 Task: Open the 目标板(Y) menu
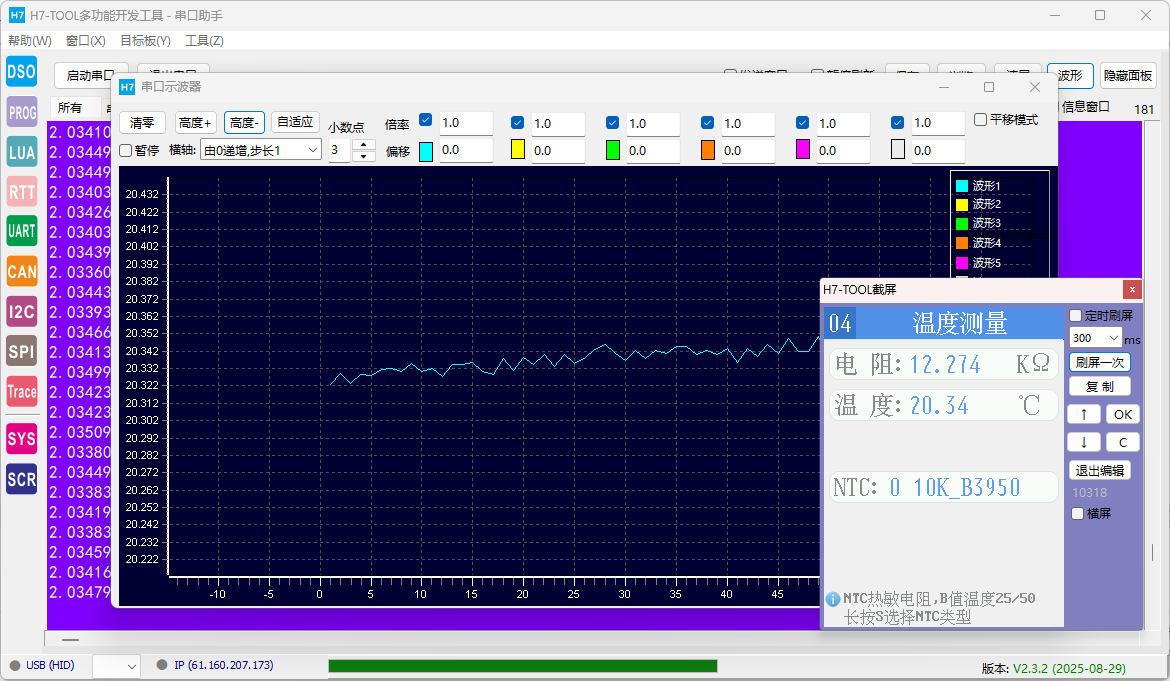[145, 41]
